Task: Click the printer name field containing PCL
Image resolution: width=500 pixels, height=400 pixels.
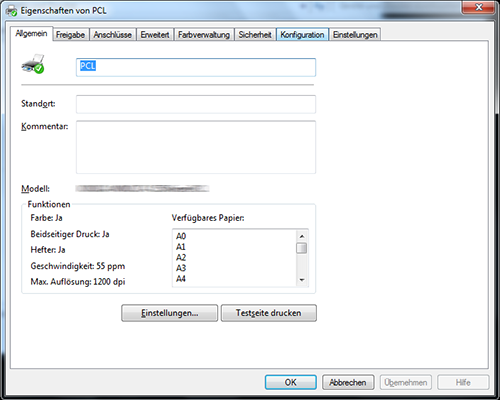Action: coord(196,67)
